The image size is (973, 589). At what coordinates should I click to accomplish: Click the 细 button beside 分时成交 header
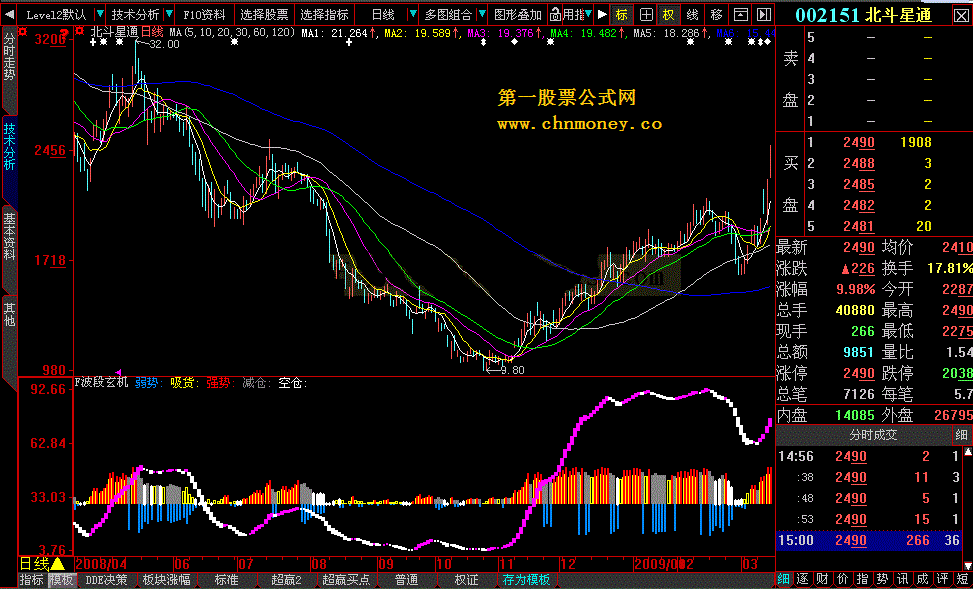click(x=962, y=436)
